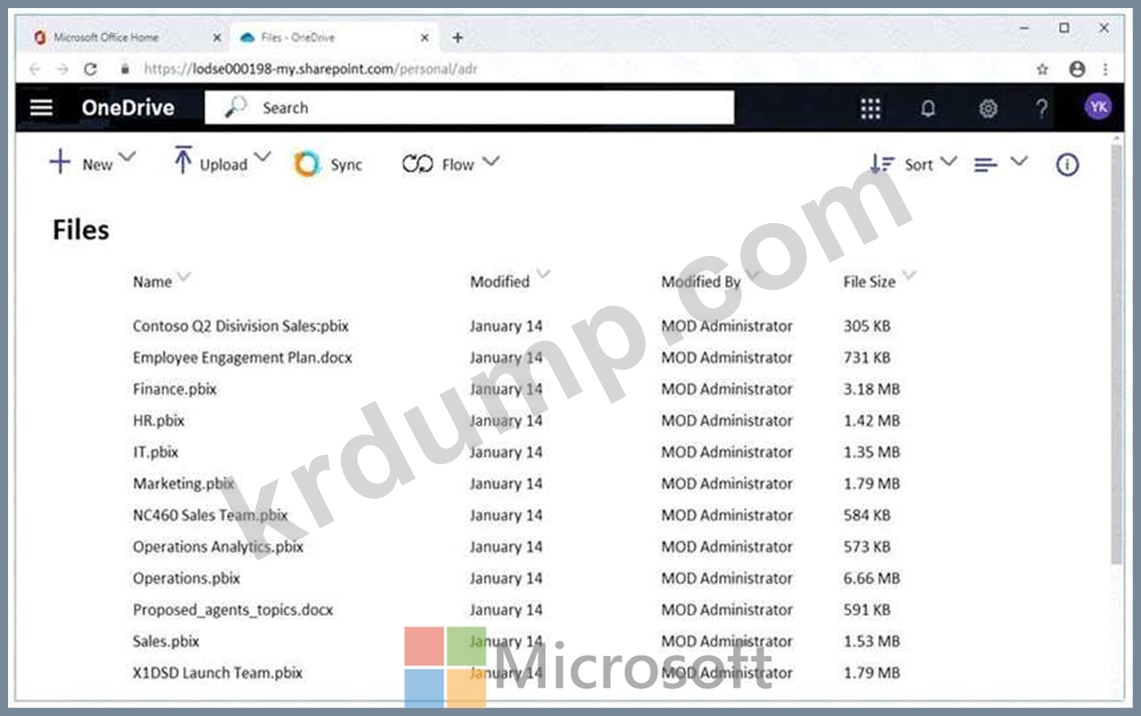
Task: Open the browser profile icon
Action: pyautogui.click(x=1077, y=69)
